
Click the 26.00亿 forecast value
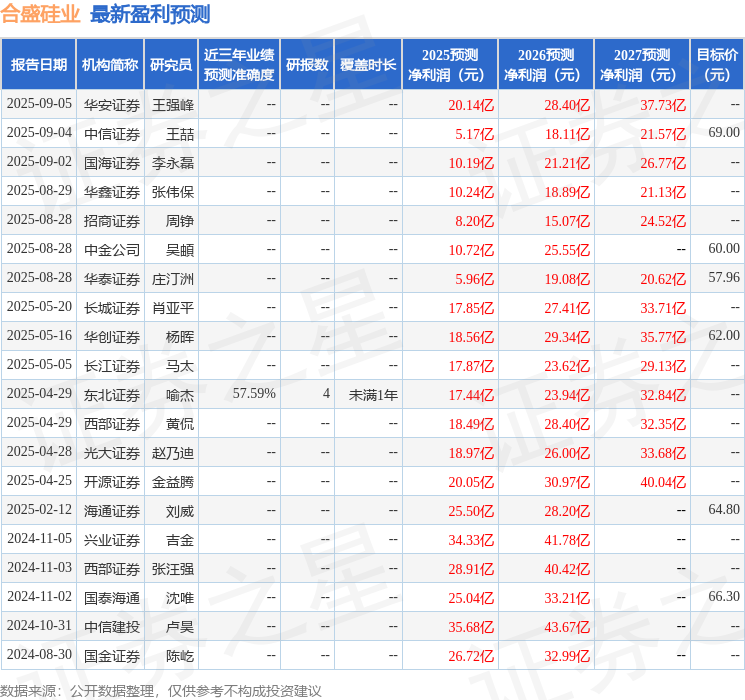point(567,453)
